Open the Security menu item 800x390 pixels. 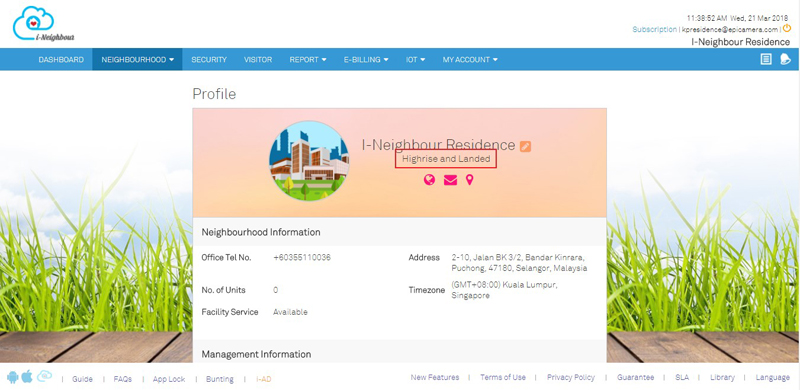209,60
